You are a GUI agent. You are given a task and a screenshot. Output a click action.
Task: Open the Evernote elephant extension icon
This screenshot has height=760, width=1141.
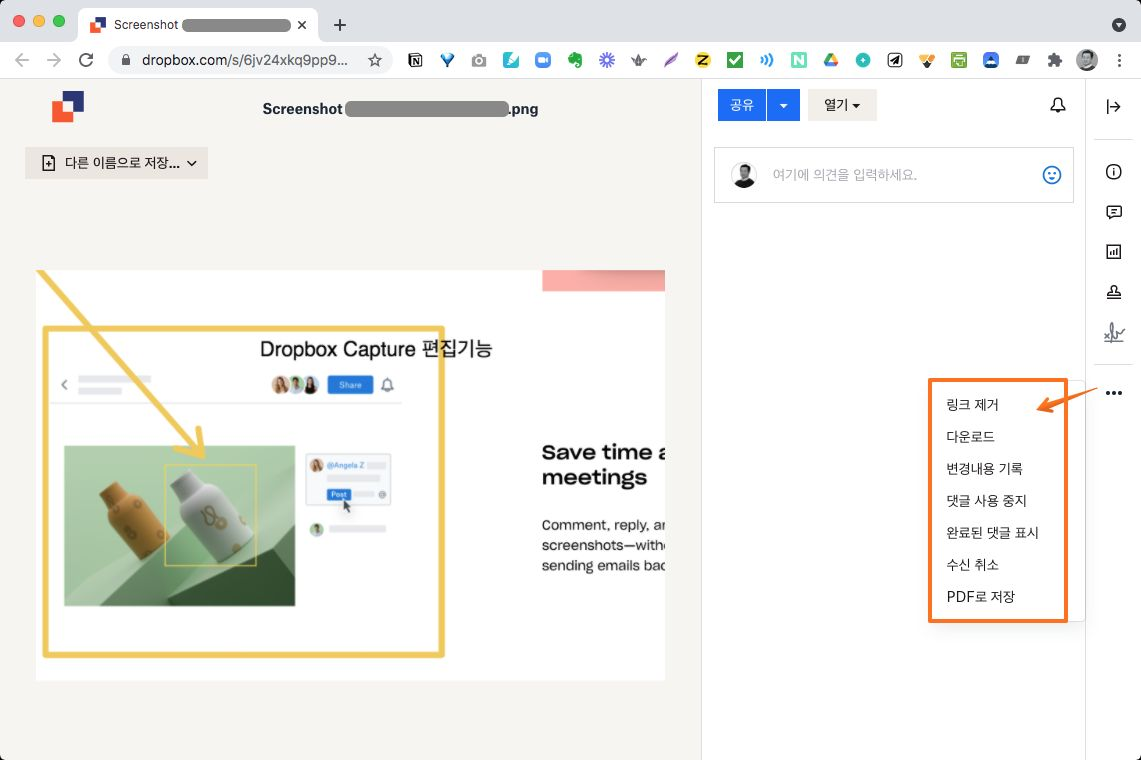575,60
